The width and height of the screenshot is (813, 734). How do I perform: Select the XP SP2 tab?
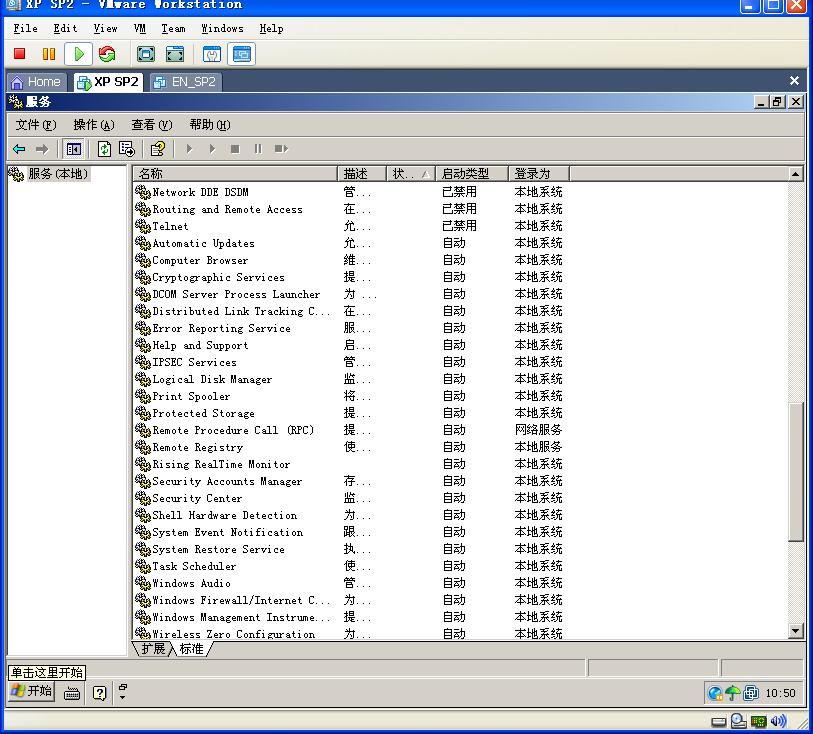108,82
